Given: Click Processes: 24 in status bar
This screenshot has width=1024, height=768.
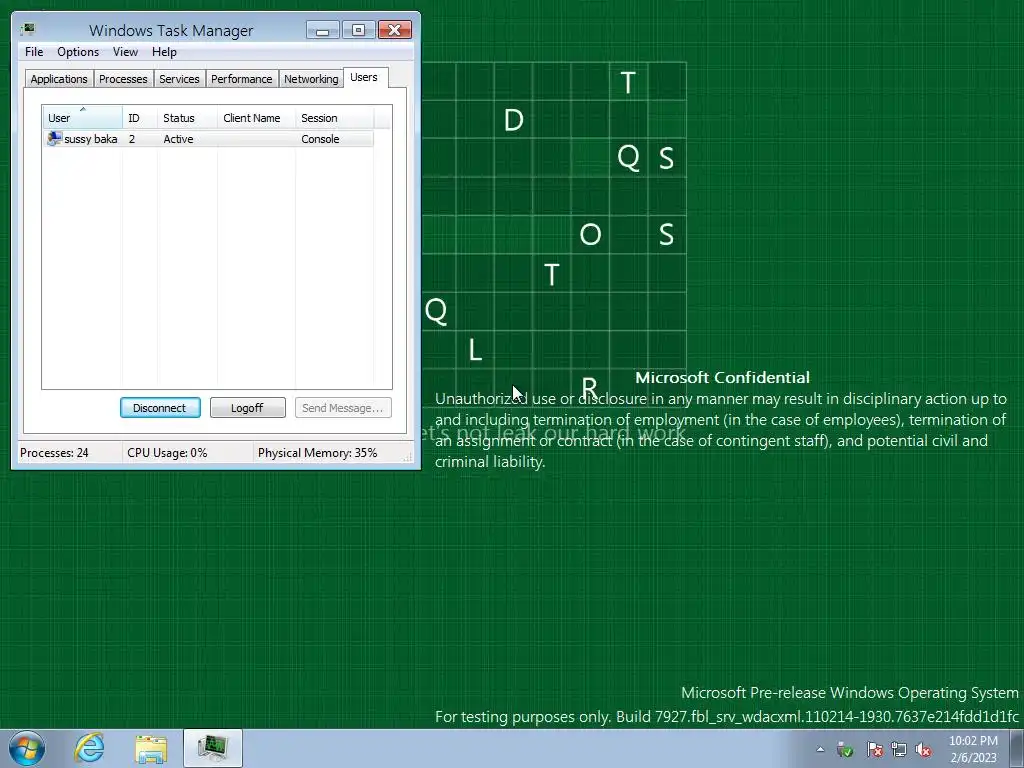Looking at the screenshot, I should click(54, 453).
